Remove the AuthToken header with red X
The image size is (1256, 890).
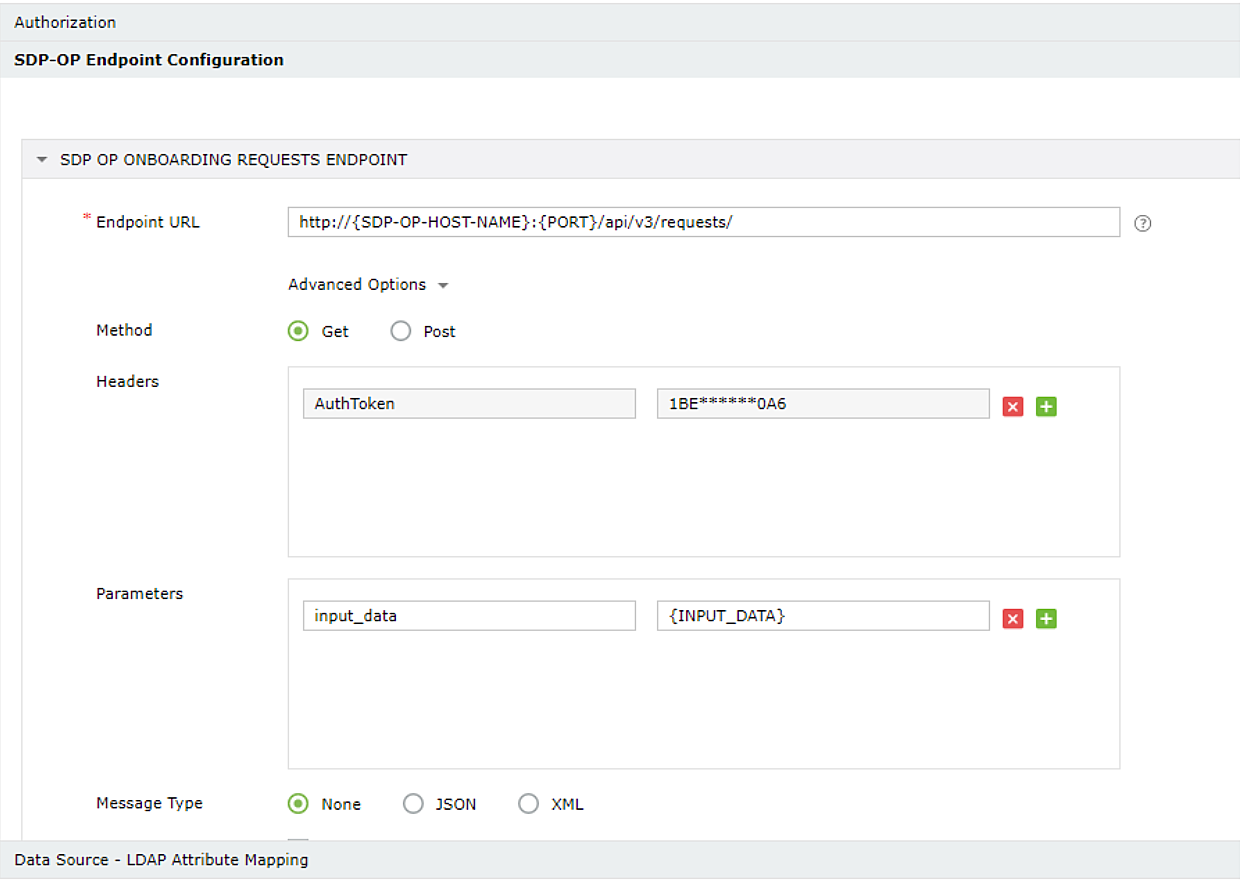[1013, 406]
